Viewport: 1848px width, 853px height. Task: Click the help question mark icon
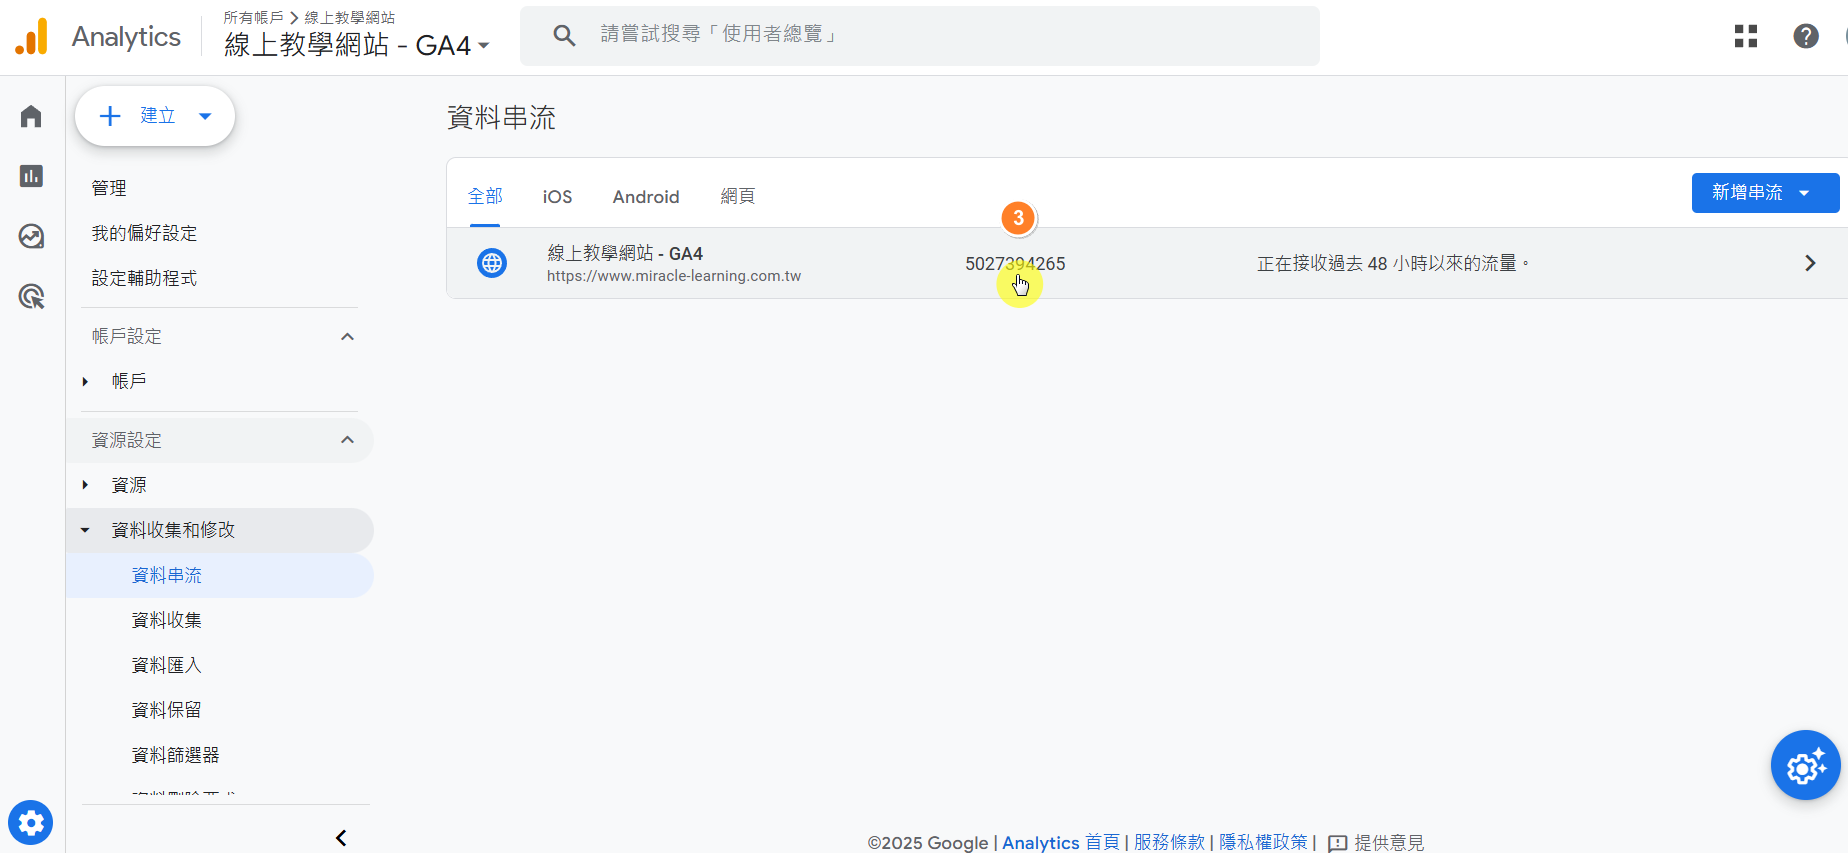pyautogui.click(x=1805, y=36)
